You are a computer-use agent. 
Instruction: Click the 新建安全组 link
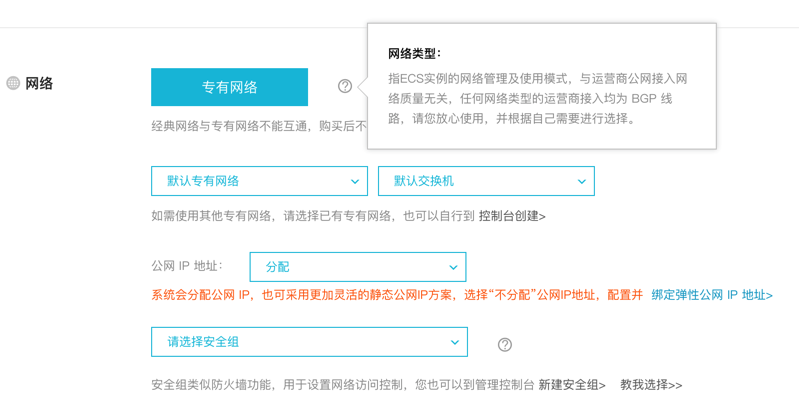tap(572, 385)
